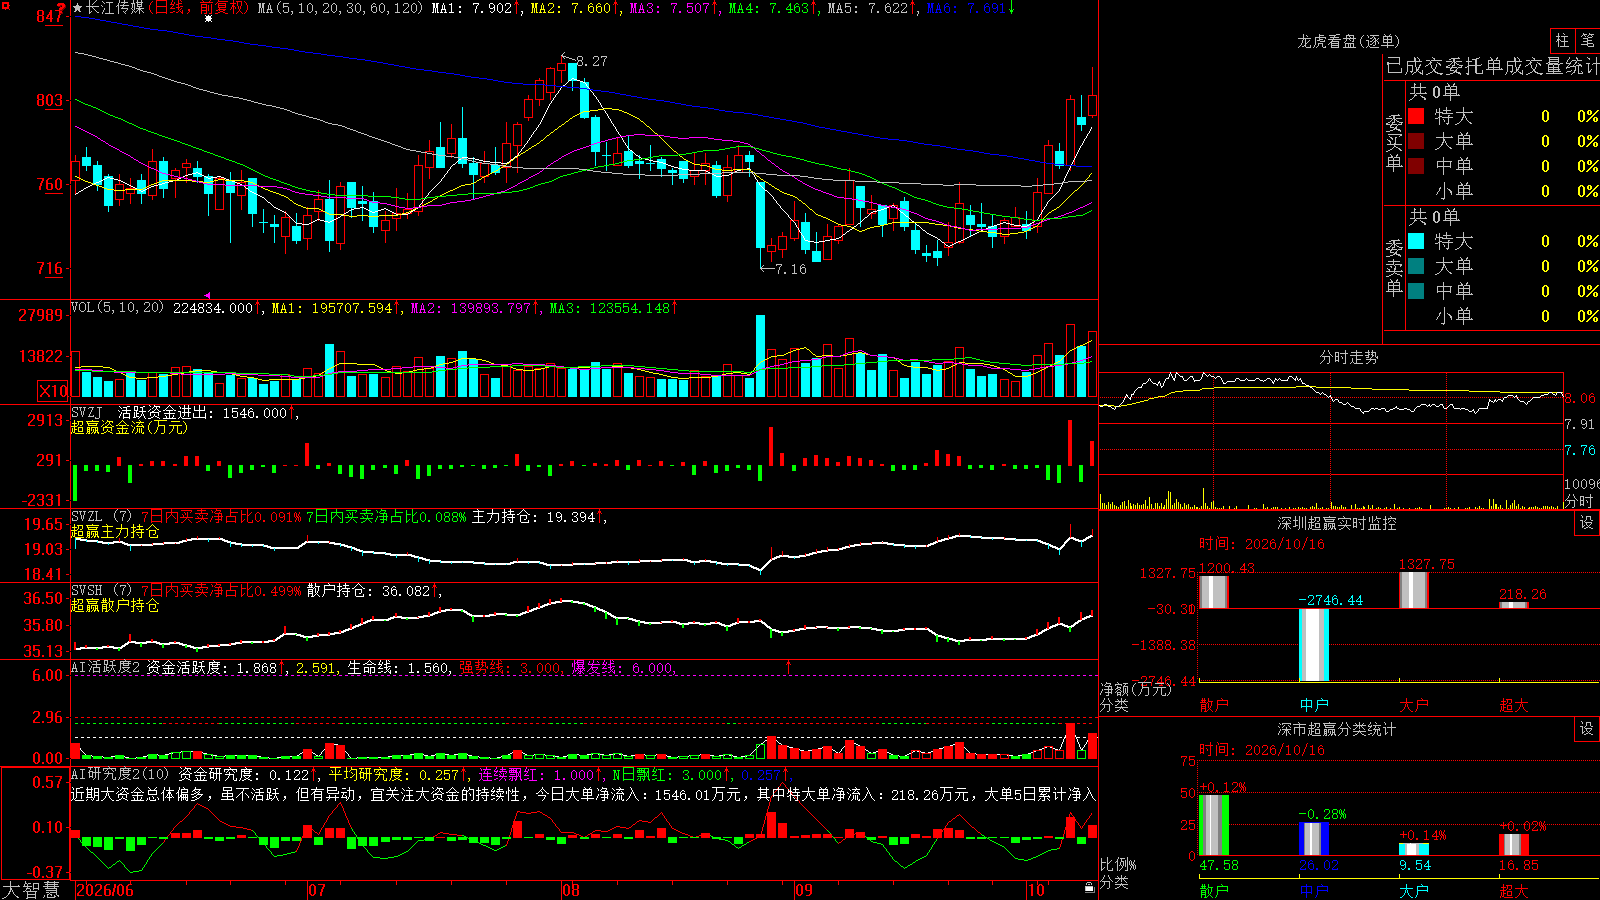Click the 09 month marker on the time axis
Screen dimensions: 1600x900
804,890
